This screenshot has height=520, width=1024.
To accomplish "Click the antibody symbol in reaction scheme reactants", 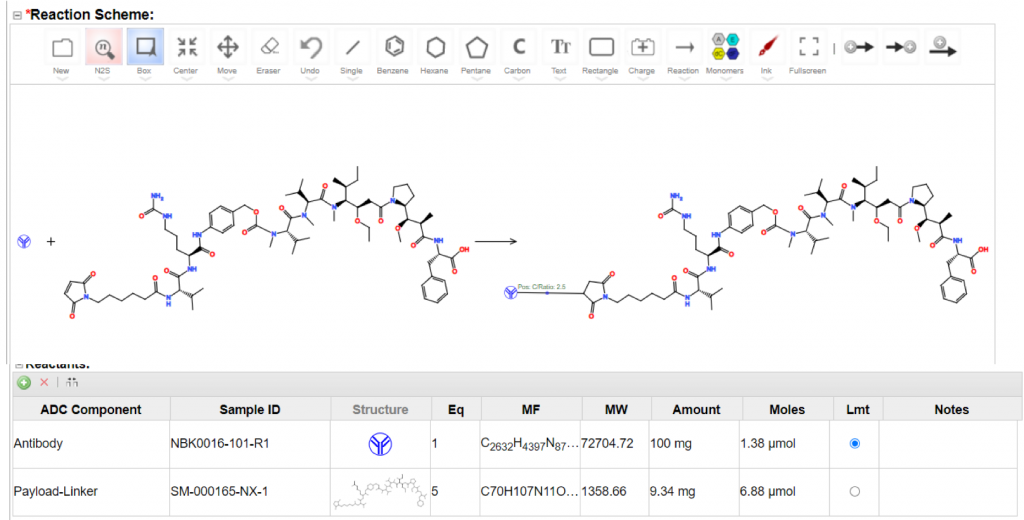I will click(24, 242).
